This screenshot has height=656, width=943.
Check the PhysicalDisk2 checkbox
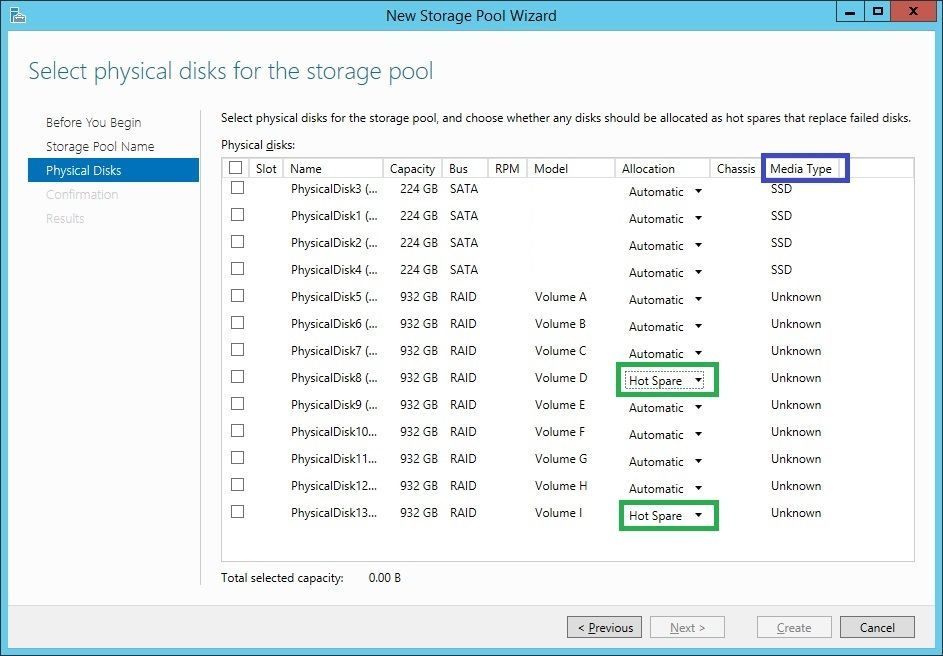(x=238, y=242)
